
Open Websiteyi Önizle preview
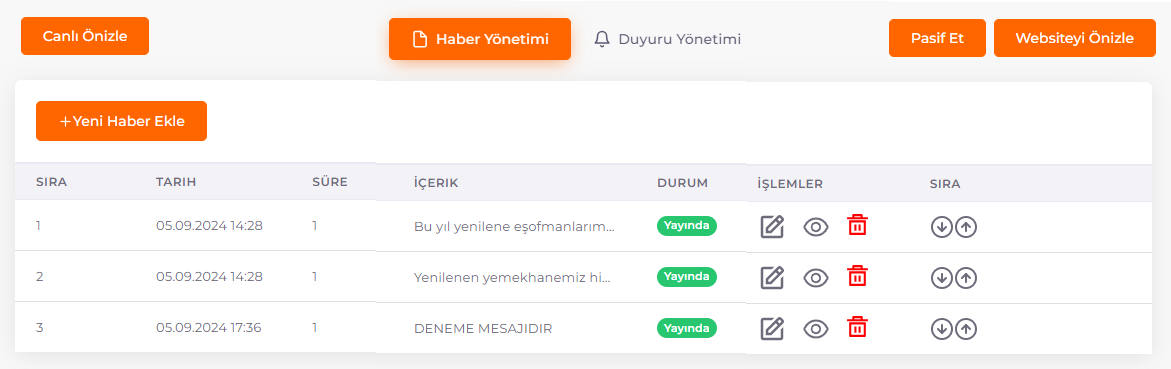1075,38
